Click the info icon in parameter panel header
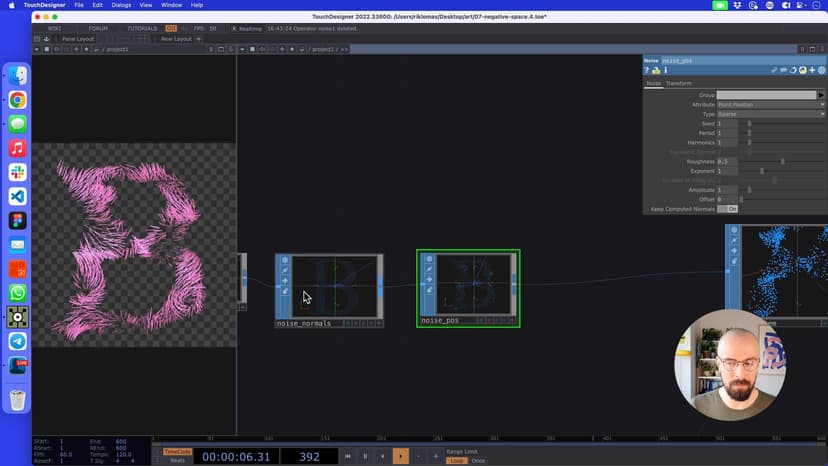 pos(665,70)
